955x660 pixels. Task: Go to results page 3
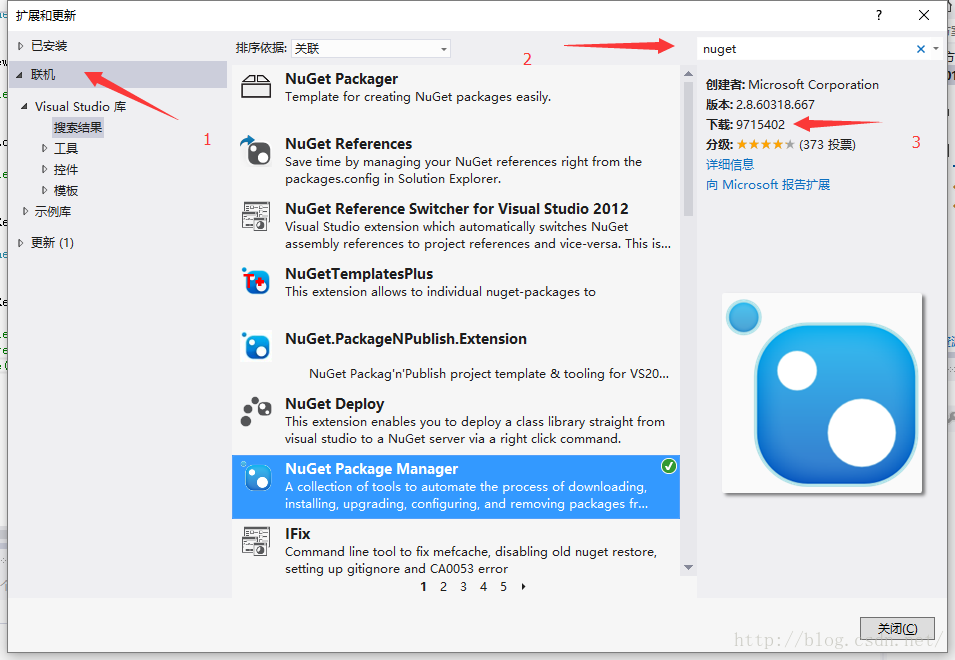(463, 587)
